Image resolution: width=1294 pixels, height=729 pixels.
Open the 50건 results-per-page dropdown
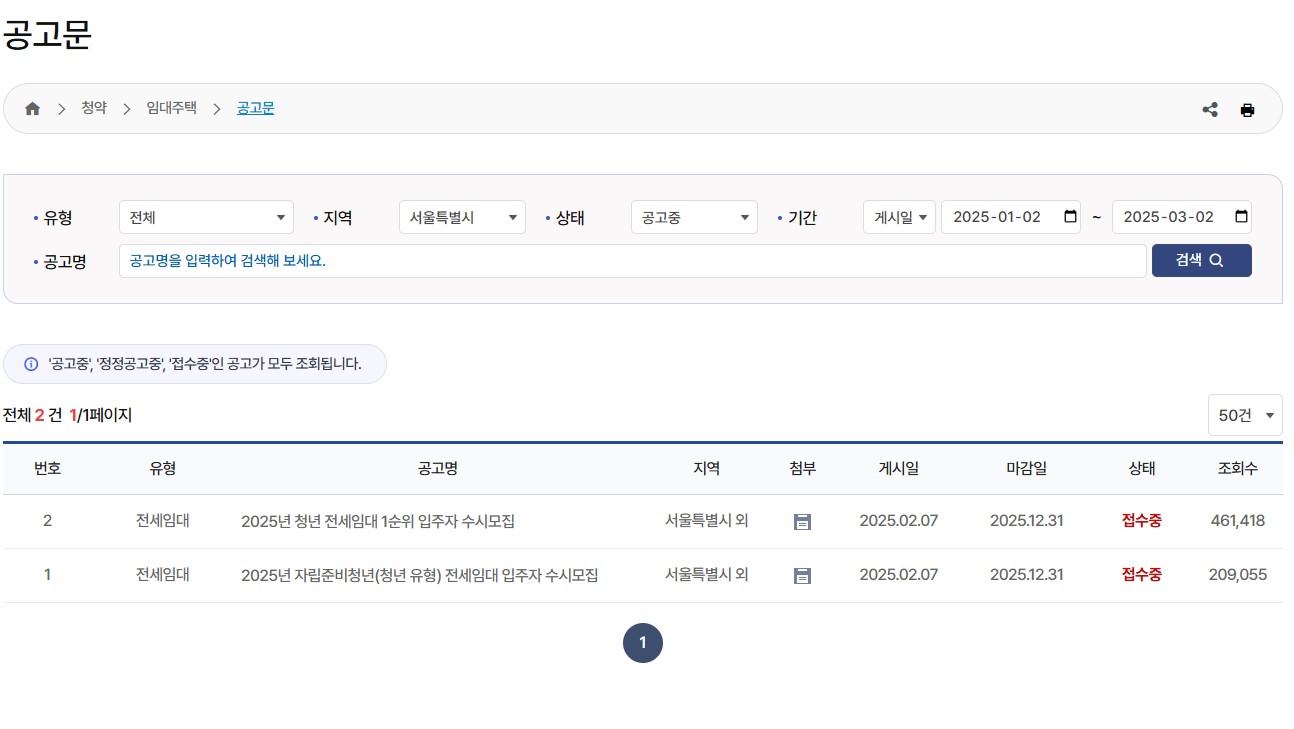coord(1244,415)
